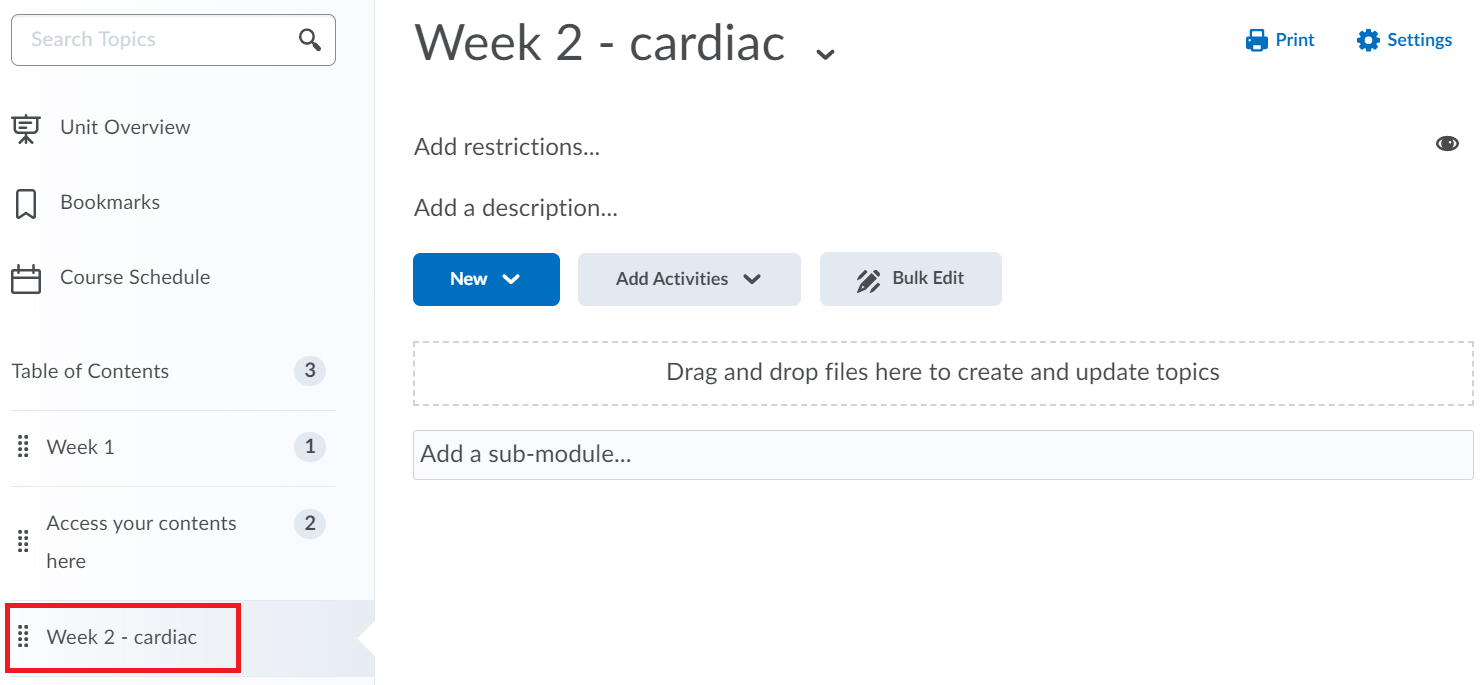Click the Bulk Edit button
1484x685 pixels.
tap(911, 279)
